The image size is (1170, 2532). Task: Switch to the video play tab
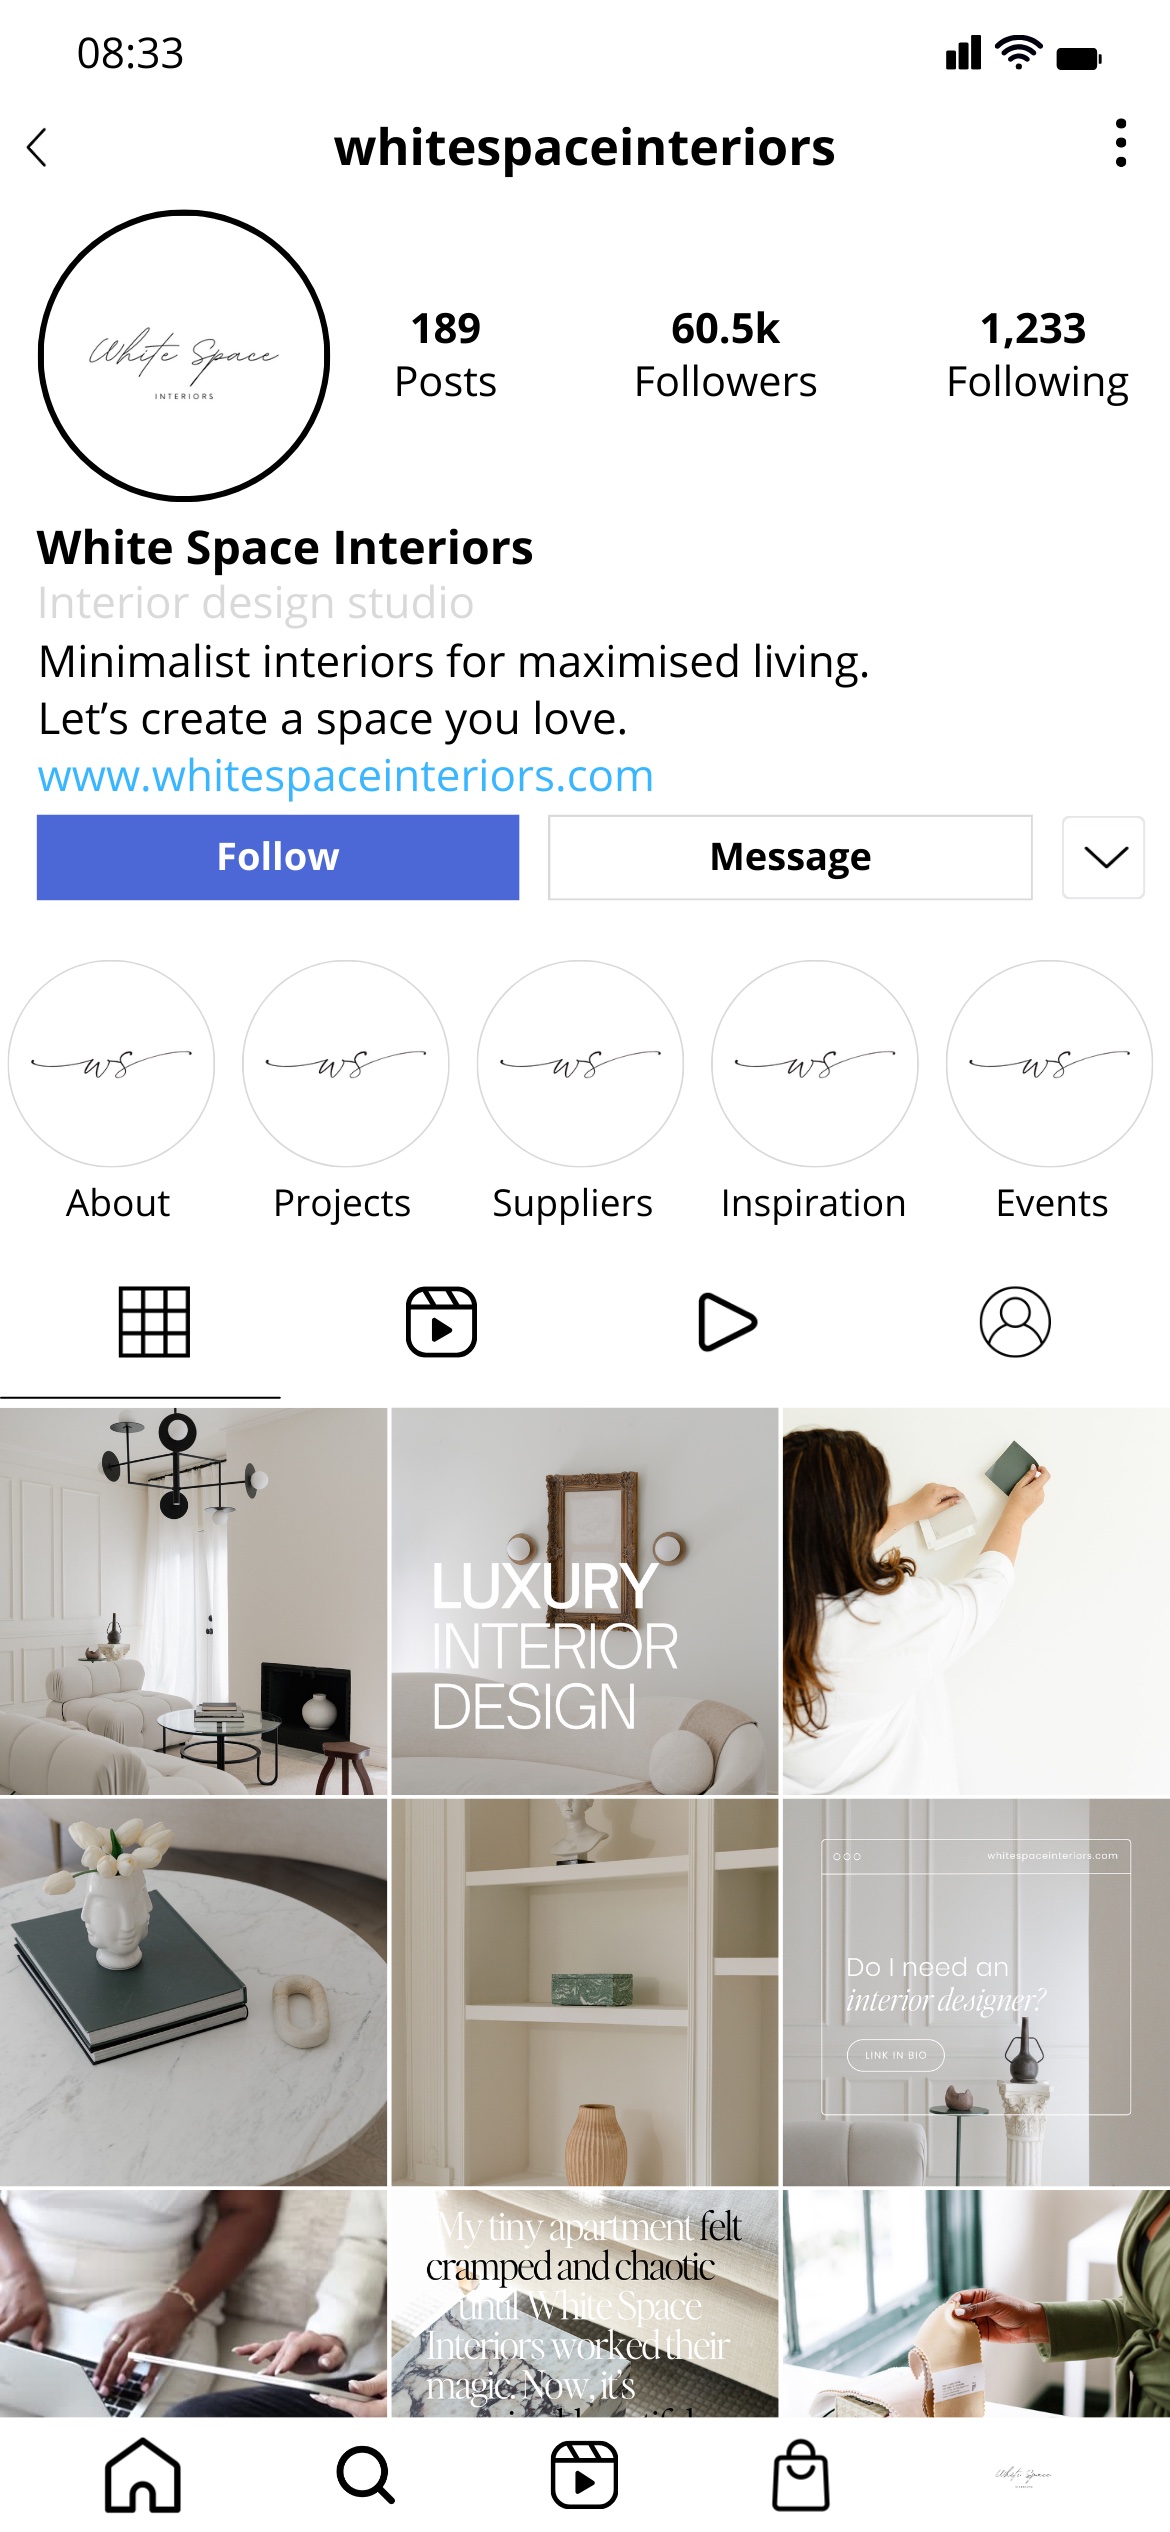pos(727,1322)
